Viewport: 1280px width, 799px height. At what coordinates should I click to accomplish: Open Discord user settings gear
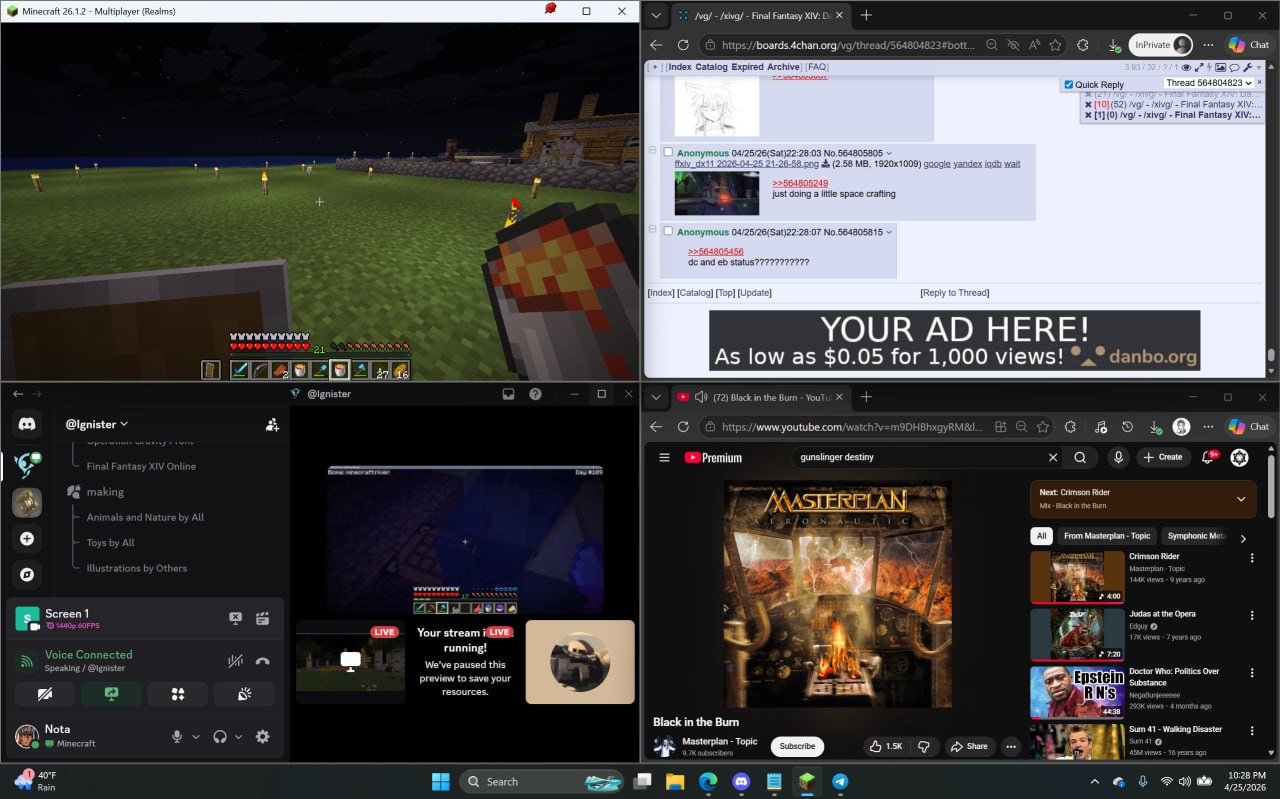pos(262,737)
